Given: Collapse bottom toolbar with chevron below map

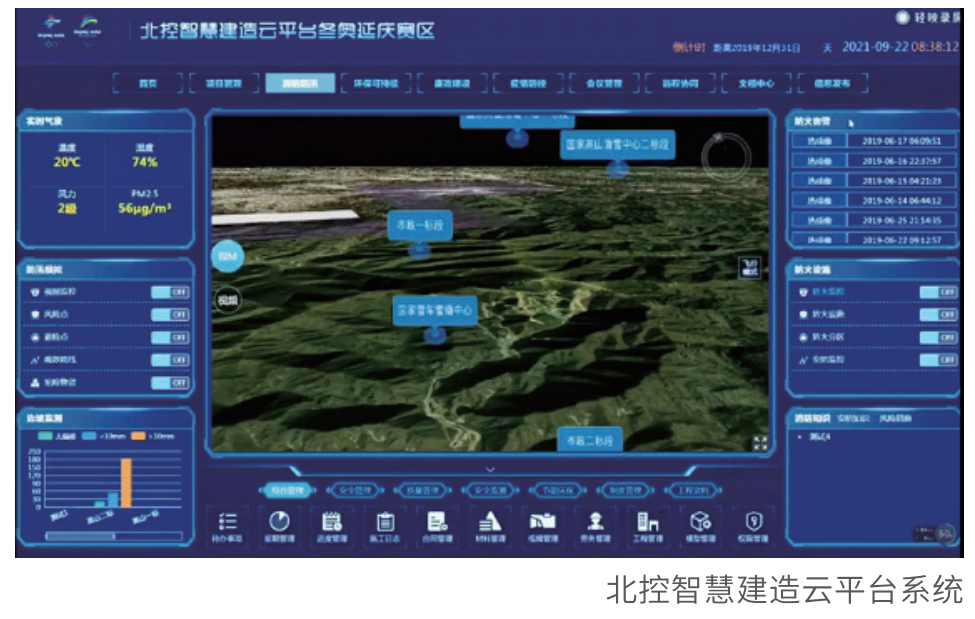Looking at the screenshot, I should (x=490, y=469).
